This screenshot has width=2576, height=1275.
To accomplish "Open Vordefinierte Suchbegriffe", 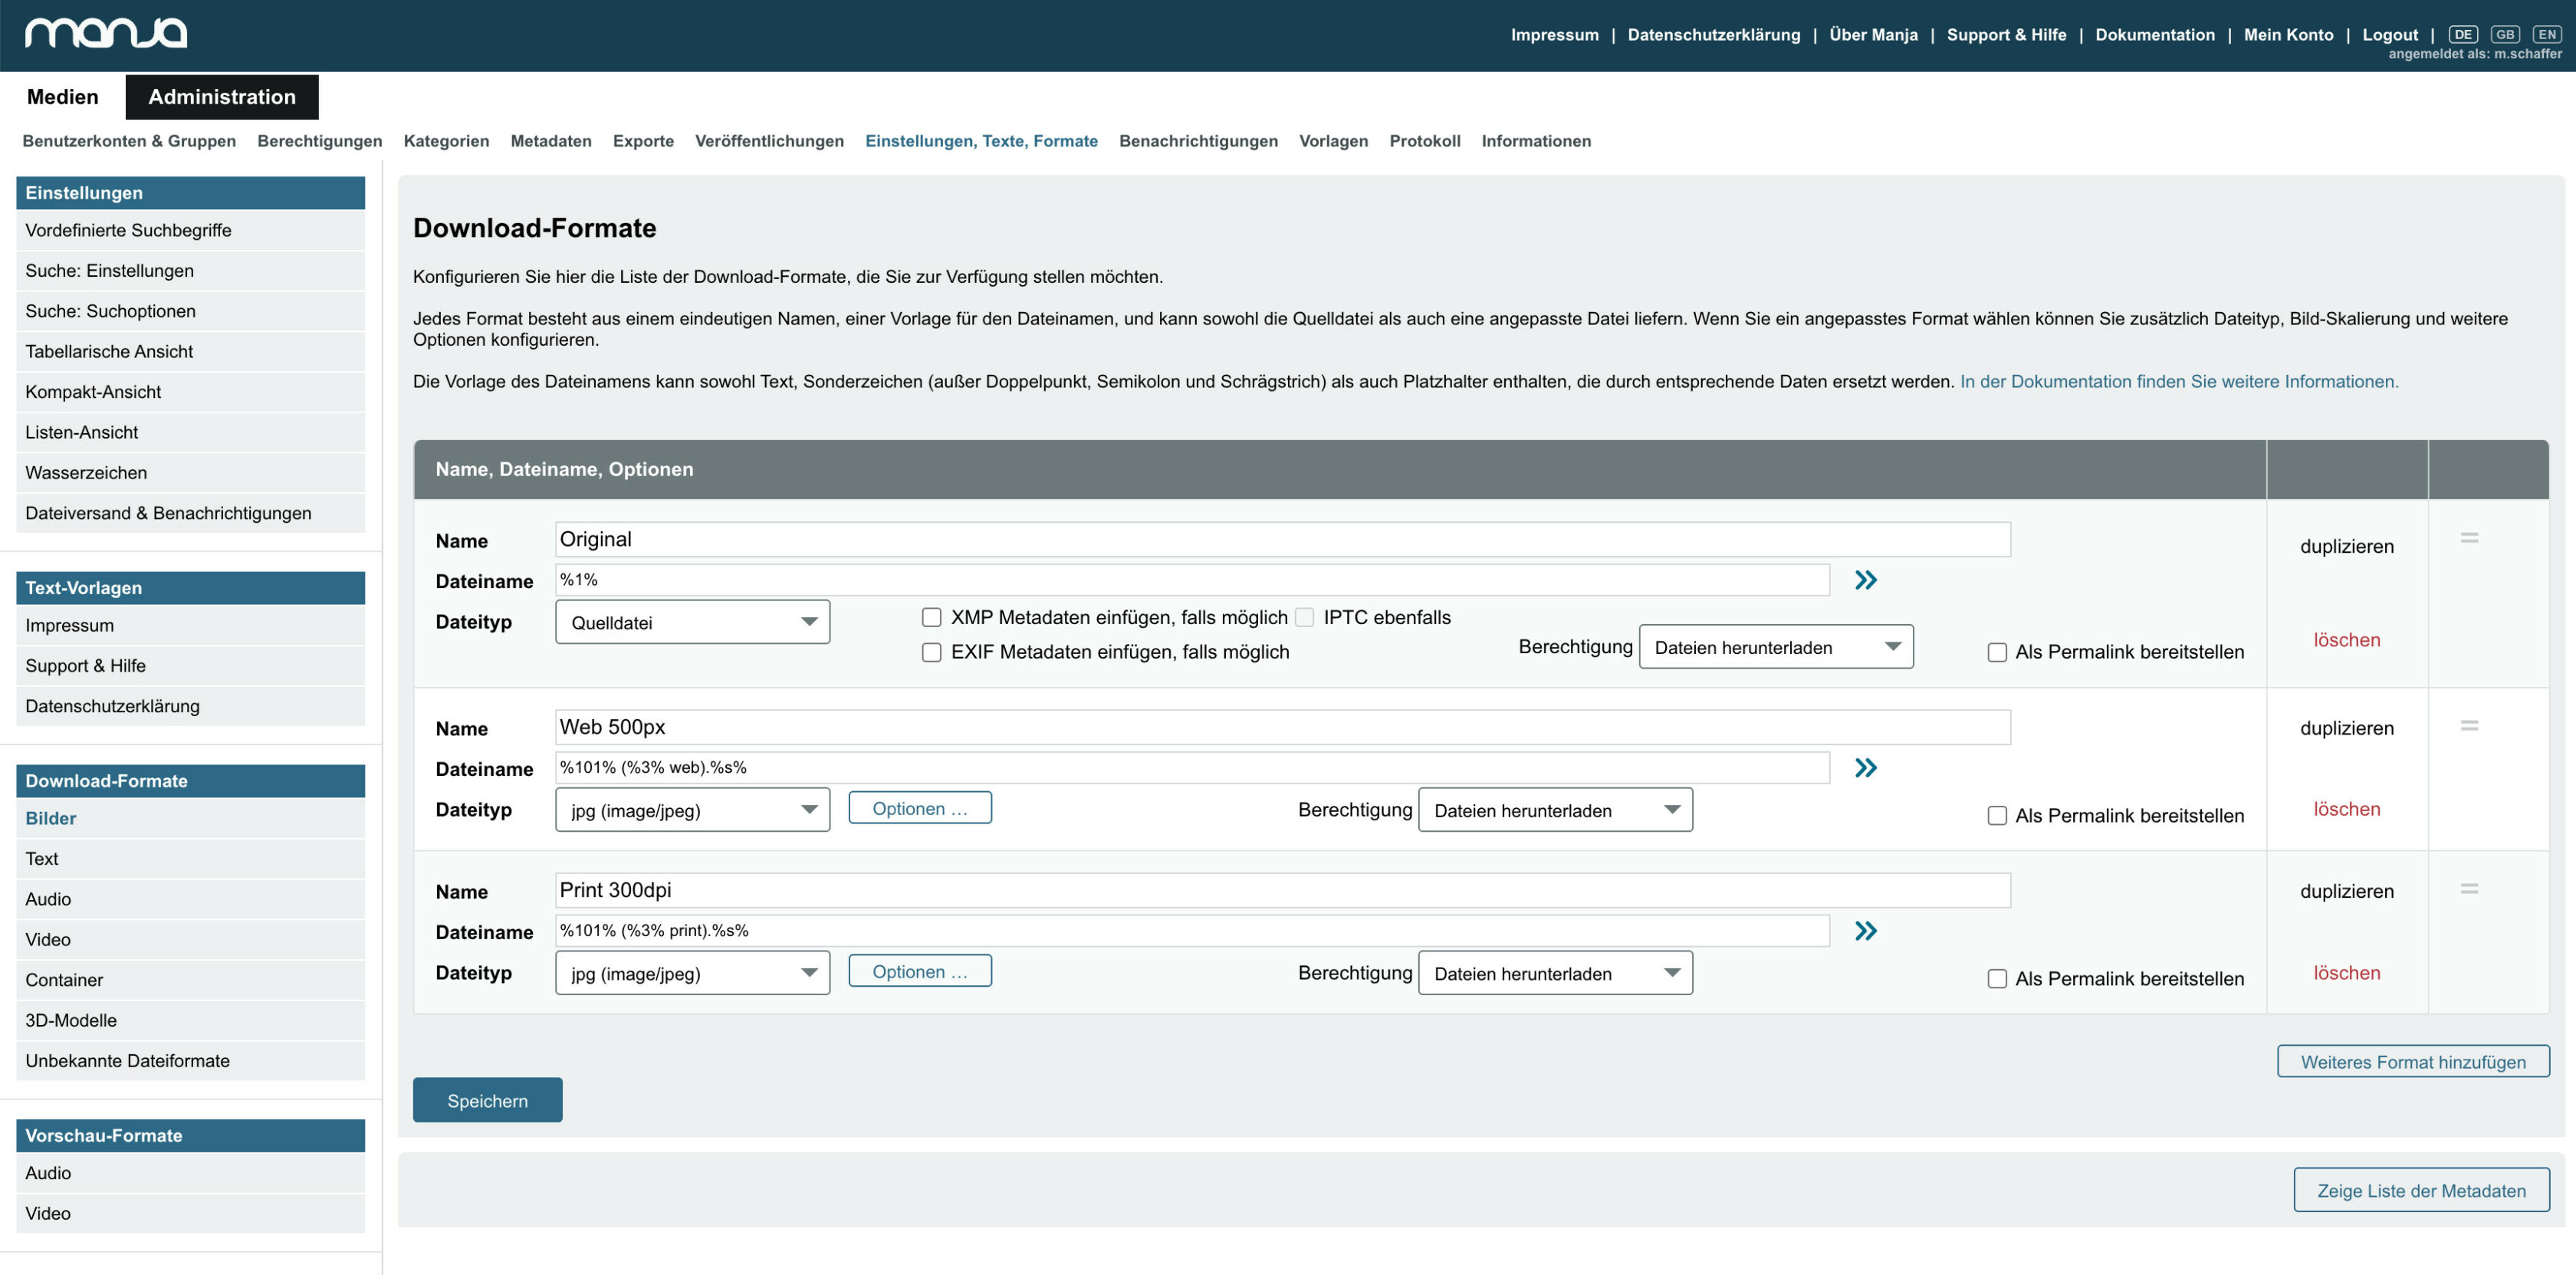I will point(190,230).
